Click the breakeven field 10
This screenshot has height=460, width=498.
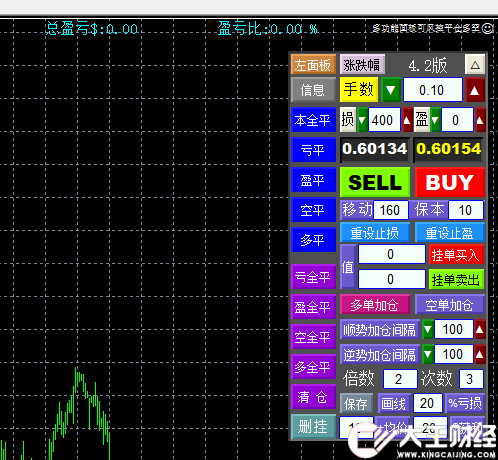click(466, 210)
